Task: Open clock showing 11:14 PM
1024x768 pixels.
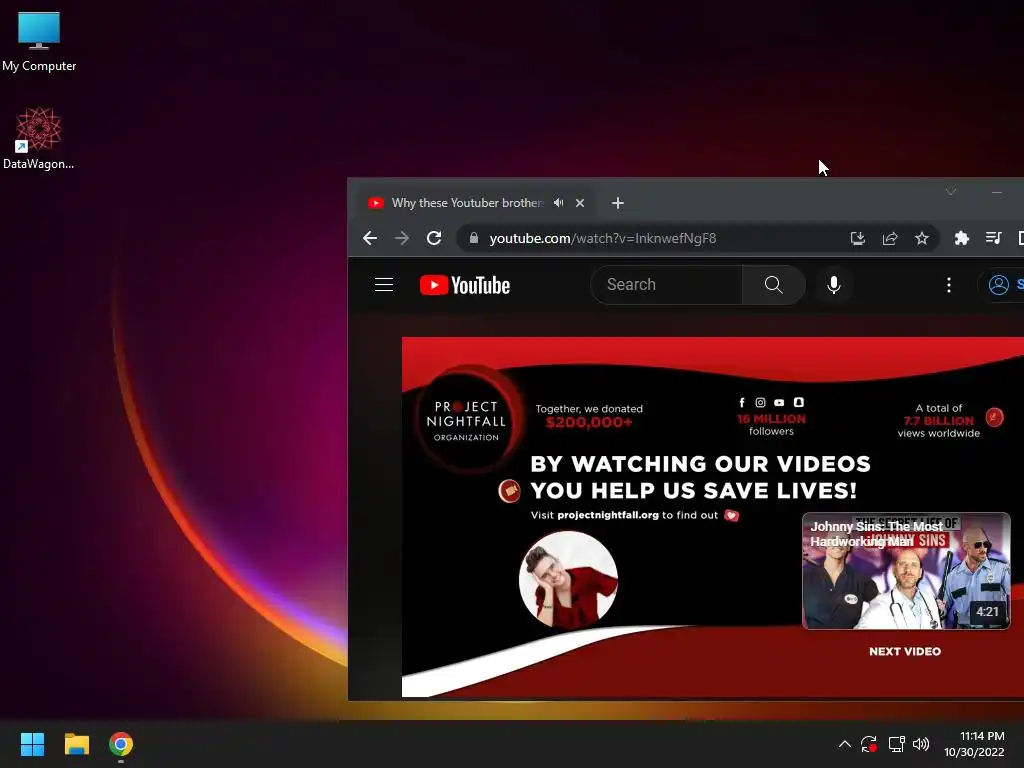Action: tap(974, 744)
